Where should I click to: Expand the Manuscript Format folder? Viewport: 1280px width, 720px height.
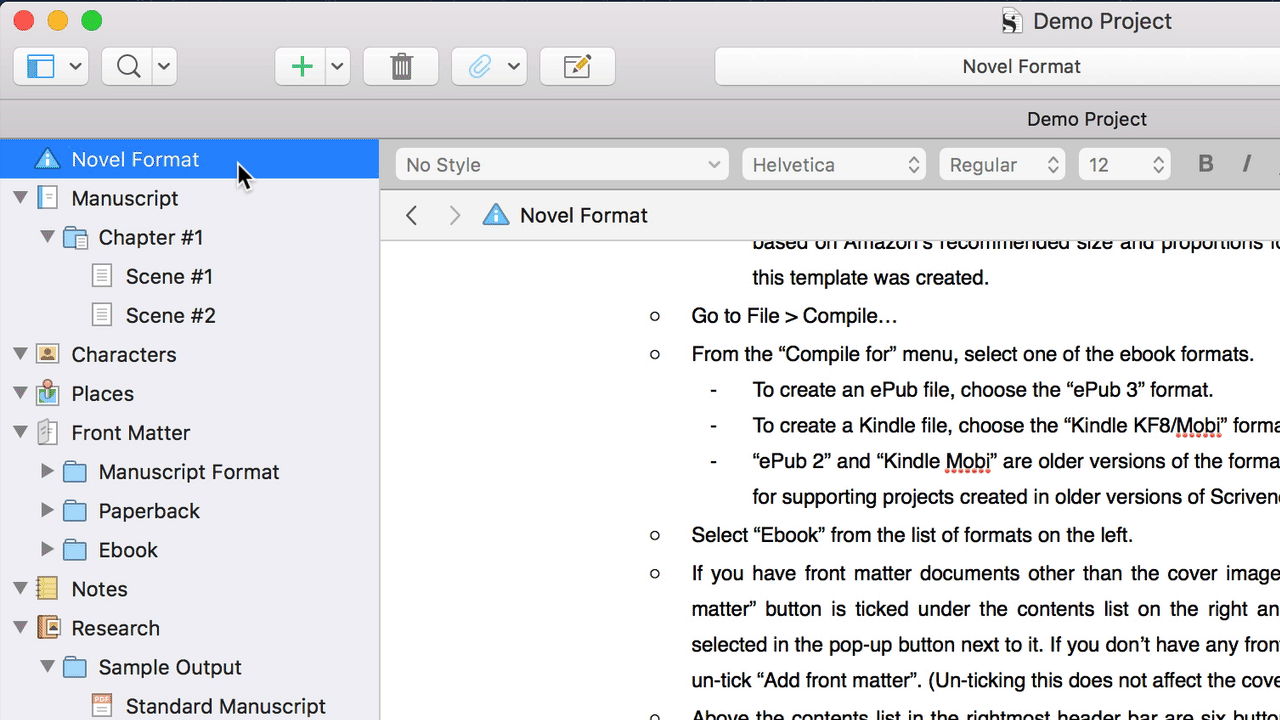47,471
